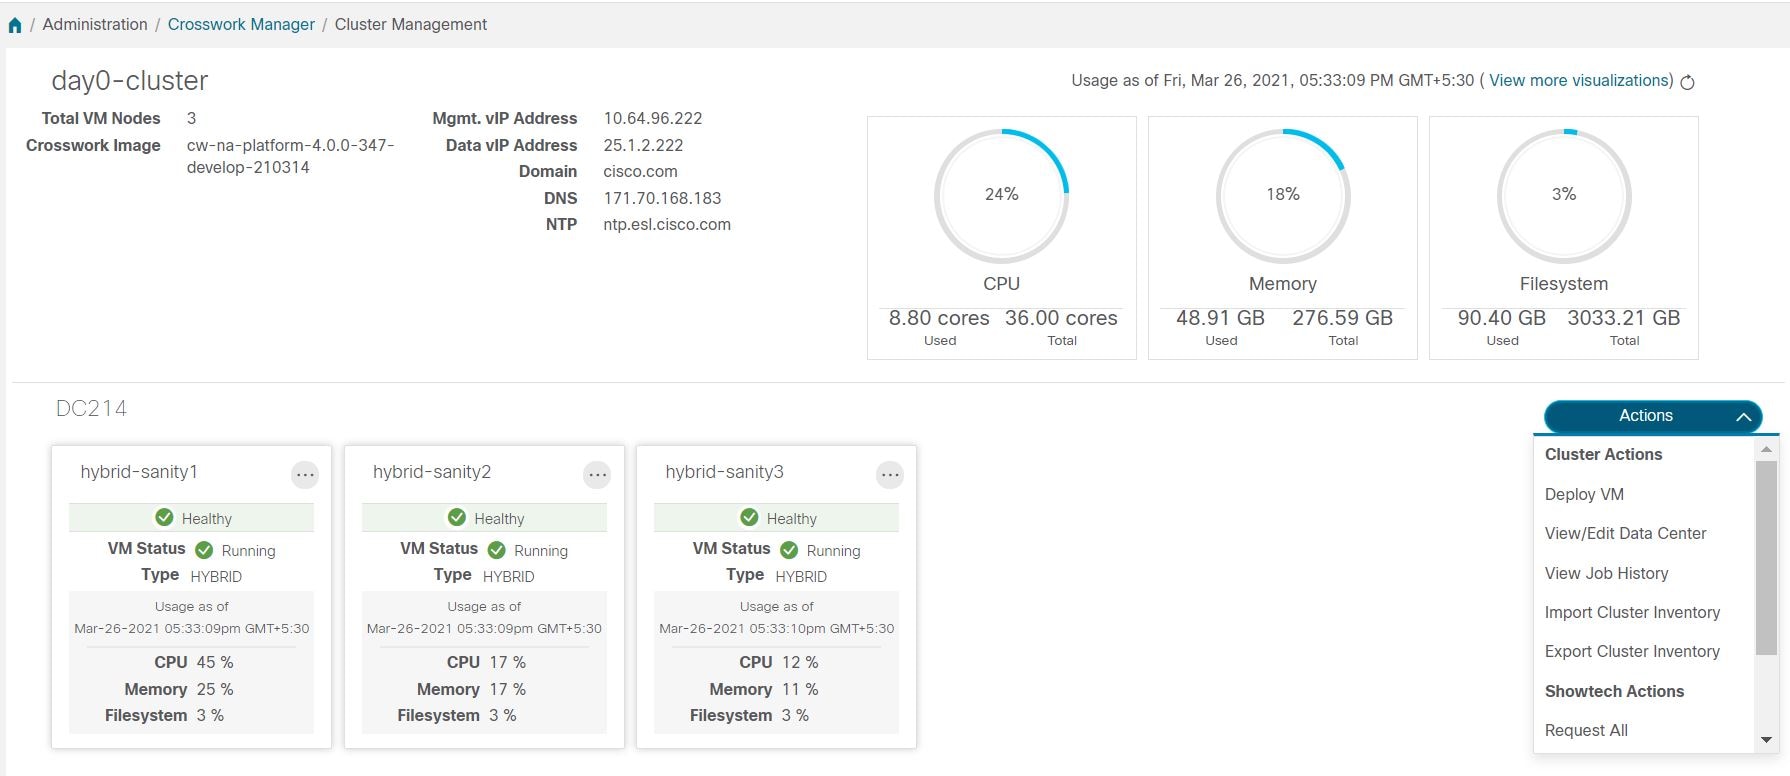The image size is (1790, 776).
Task: Click the day0-cluster heading
Action: point(130,81)
